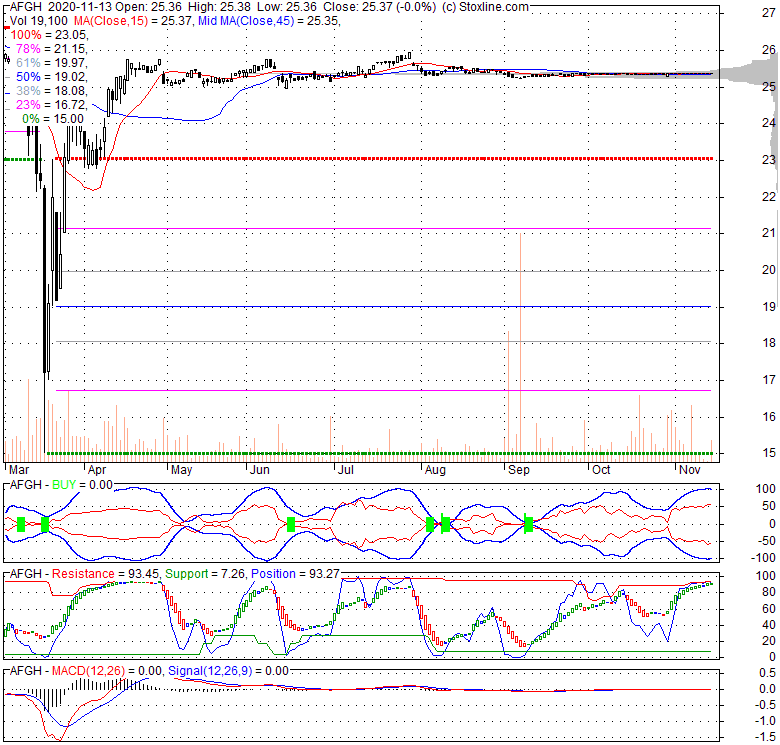
Task: Select the 'Vol 19,100' volume readout
Action: point(40,21)
